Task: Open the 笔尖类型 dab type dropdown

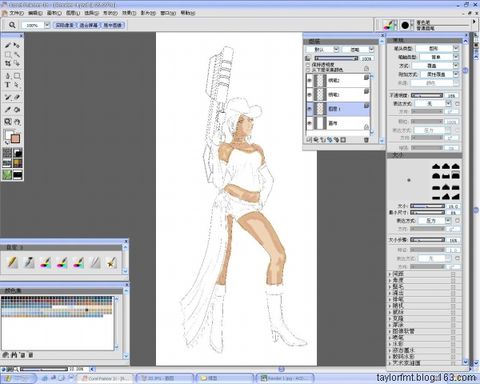Action: point(437,48)
